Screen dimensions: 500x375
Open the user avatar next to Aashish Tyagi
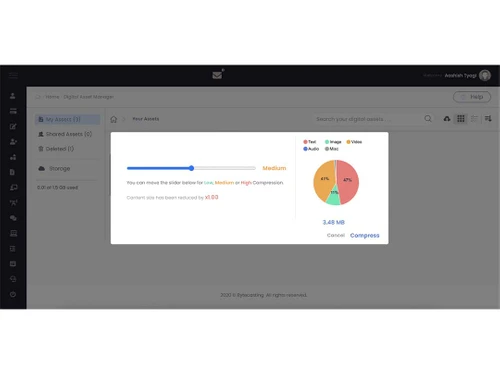(485, 75)
